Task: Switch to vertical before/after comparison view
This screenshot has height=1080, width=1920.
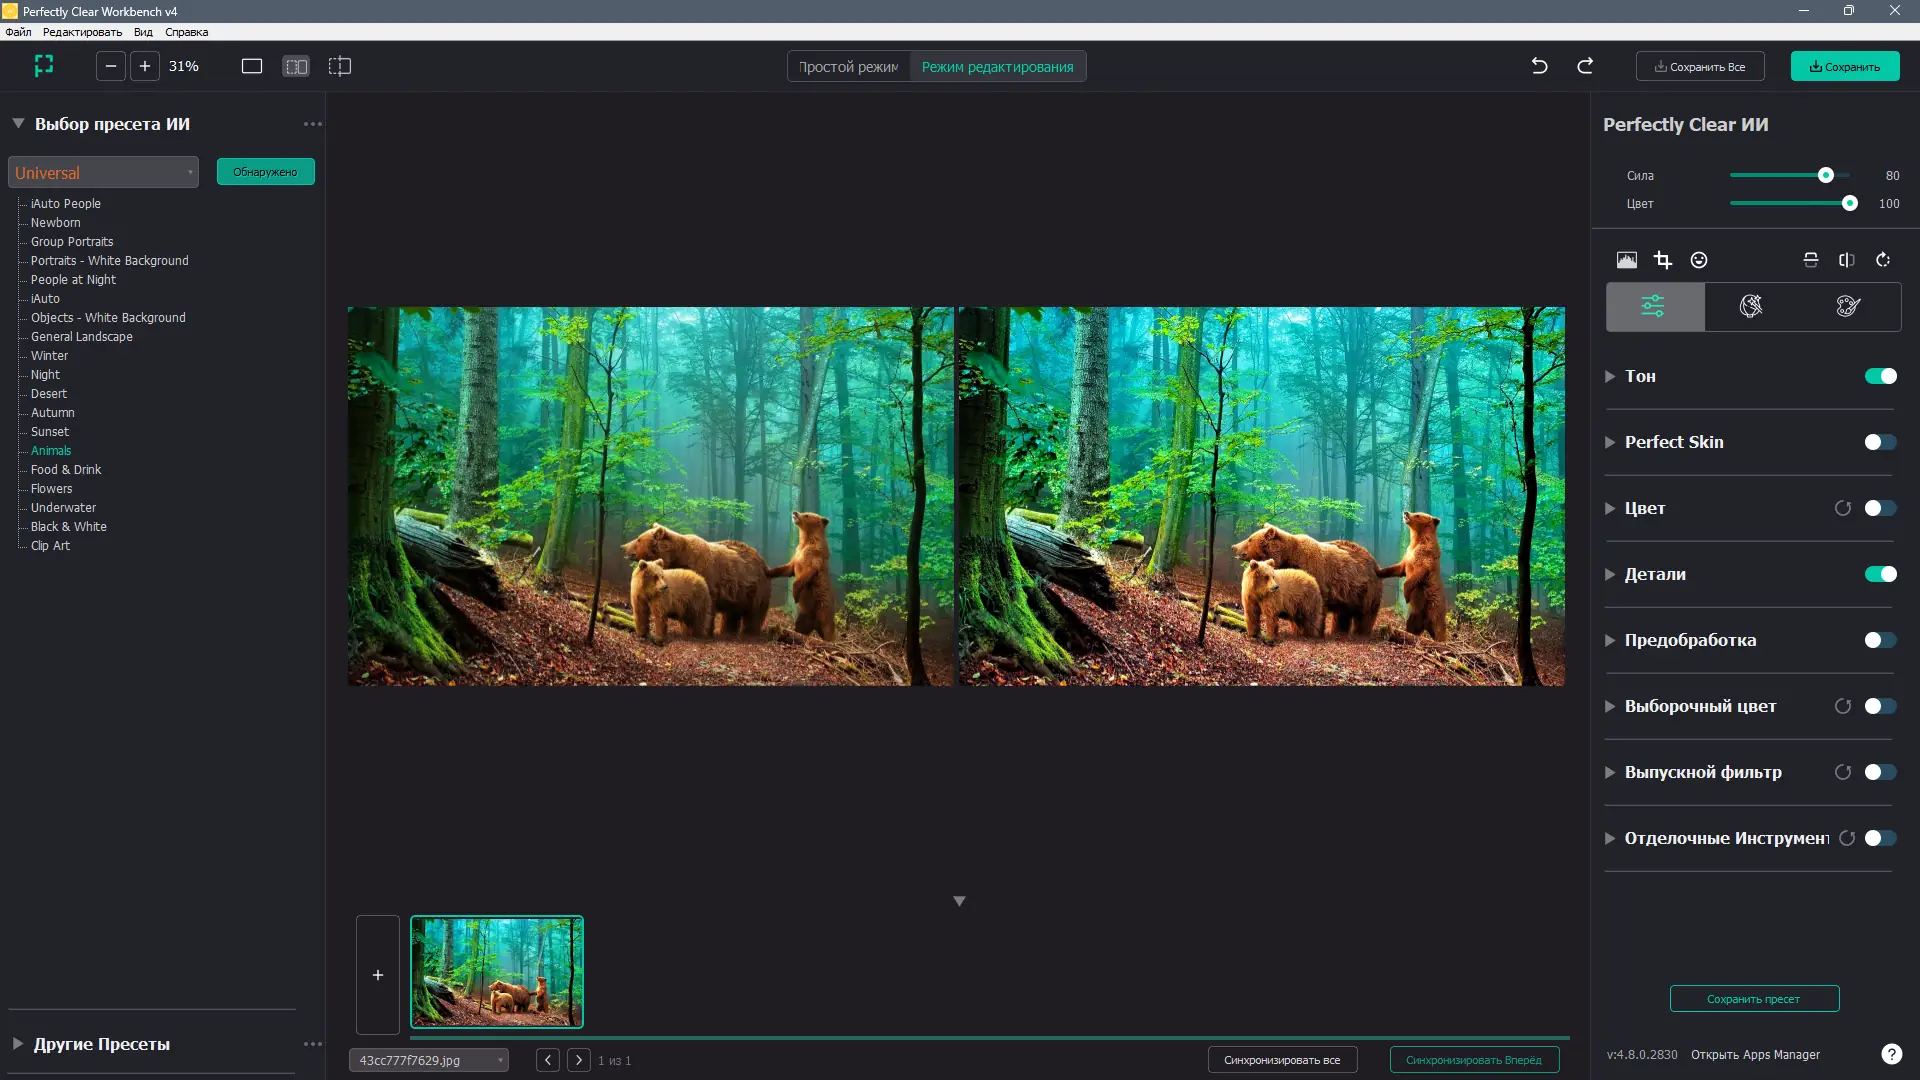Action: click(1847, 260)
